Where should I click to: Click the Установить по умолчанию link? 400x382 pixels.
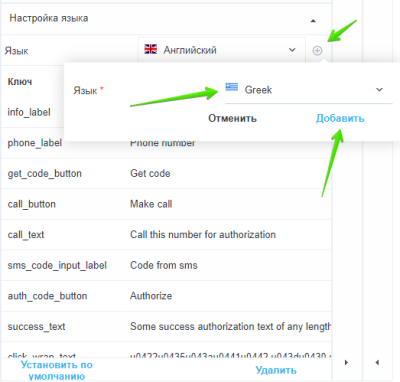(x=57, y=370)
